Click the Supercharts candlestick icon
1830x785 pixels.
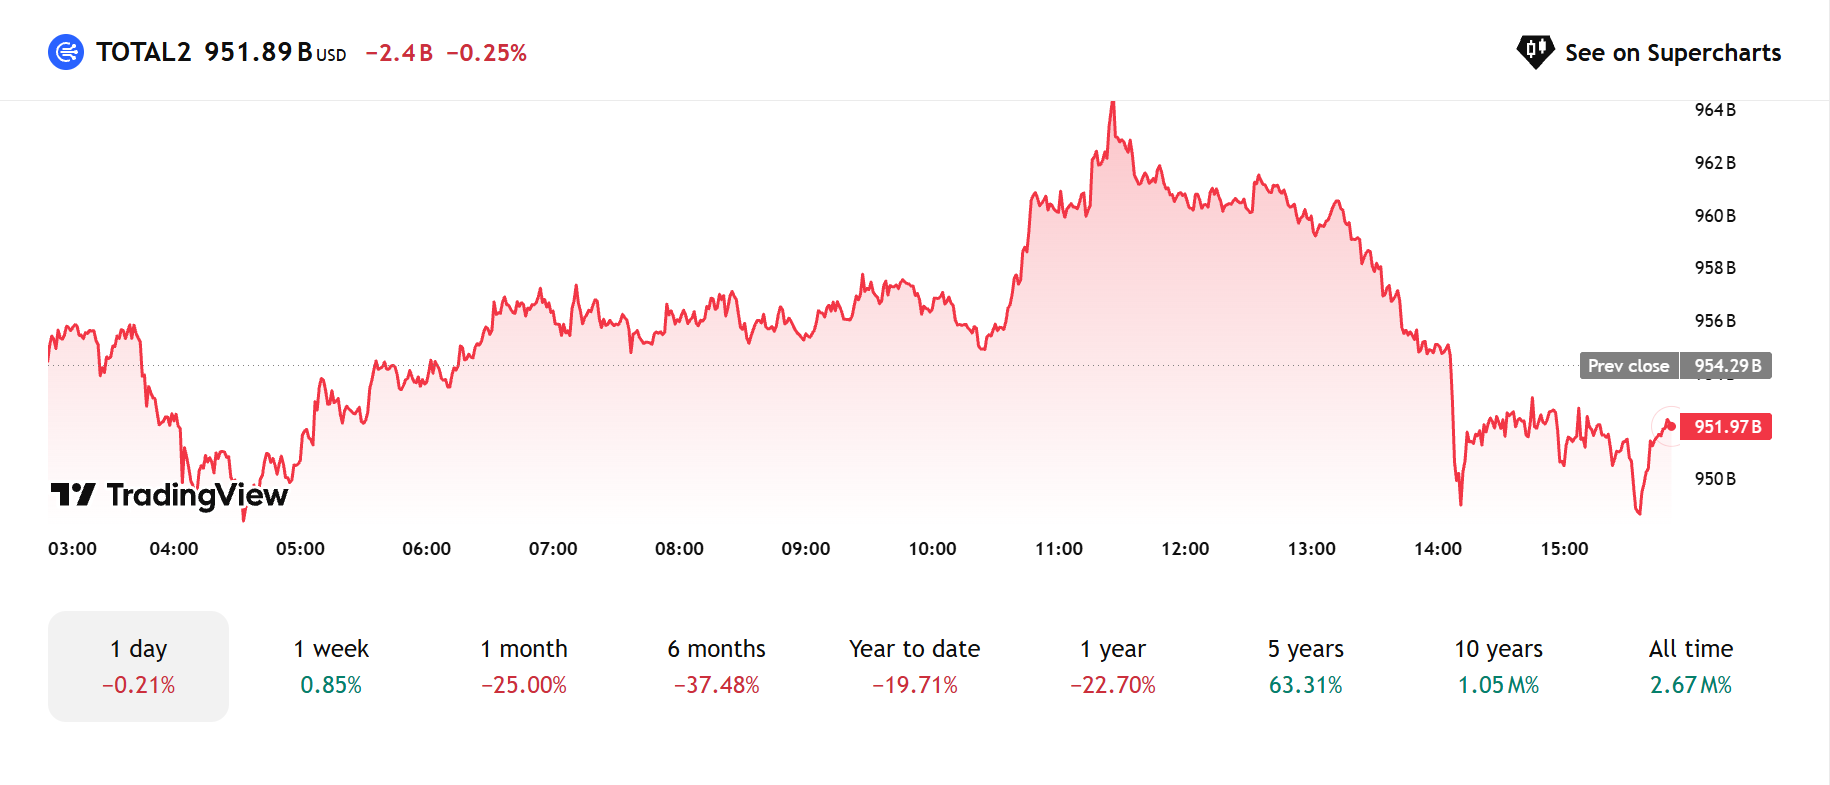[x=1535, y=51]
